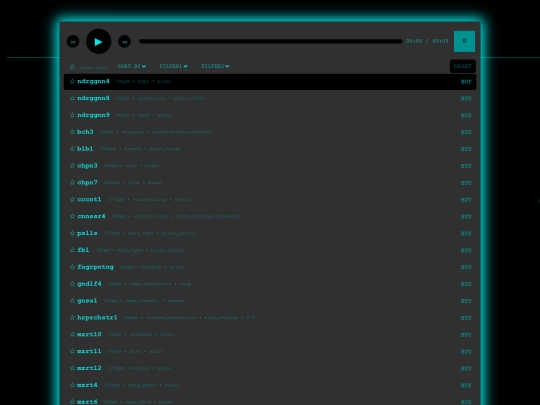Buy the mzrt12 track
Viewport: 540px width, 405px height.
466,369
